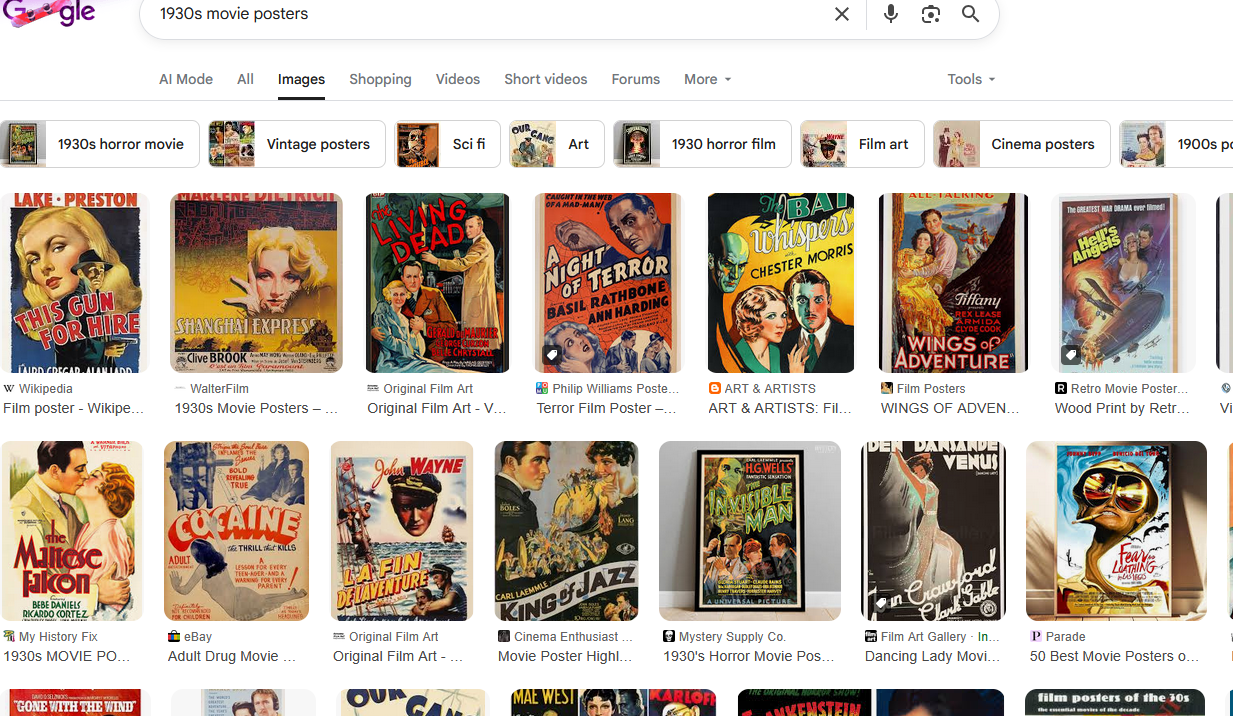Open 'Dancing Lady Movi...' result link

click(933, 656)
